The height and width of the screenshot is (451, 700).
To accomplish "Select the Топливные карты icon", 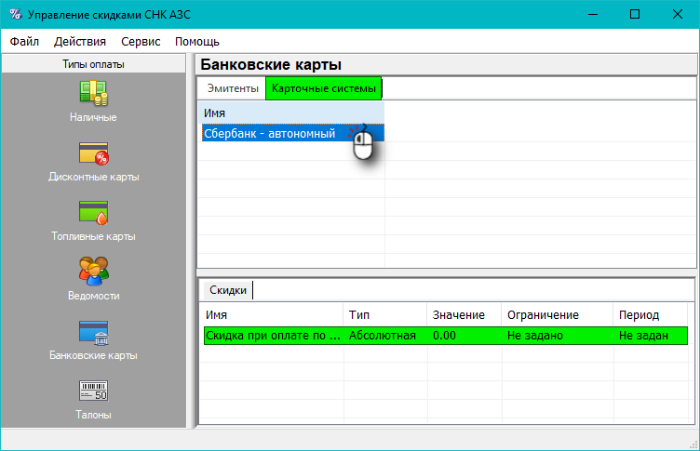I will (x=93, y=212).
